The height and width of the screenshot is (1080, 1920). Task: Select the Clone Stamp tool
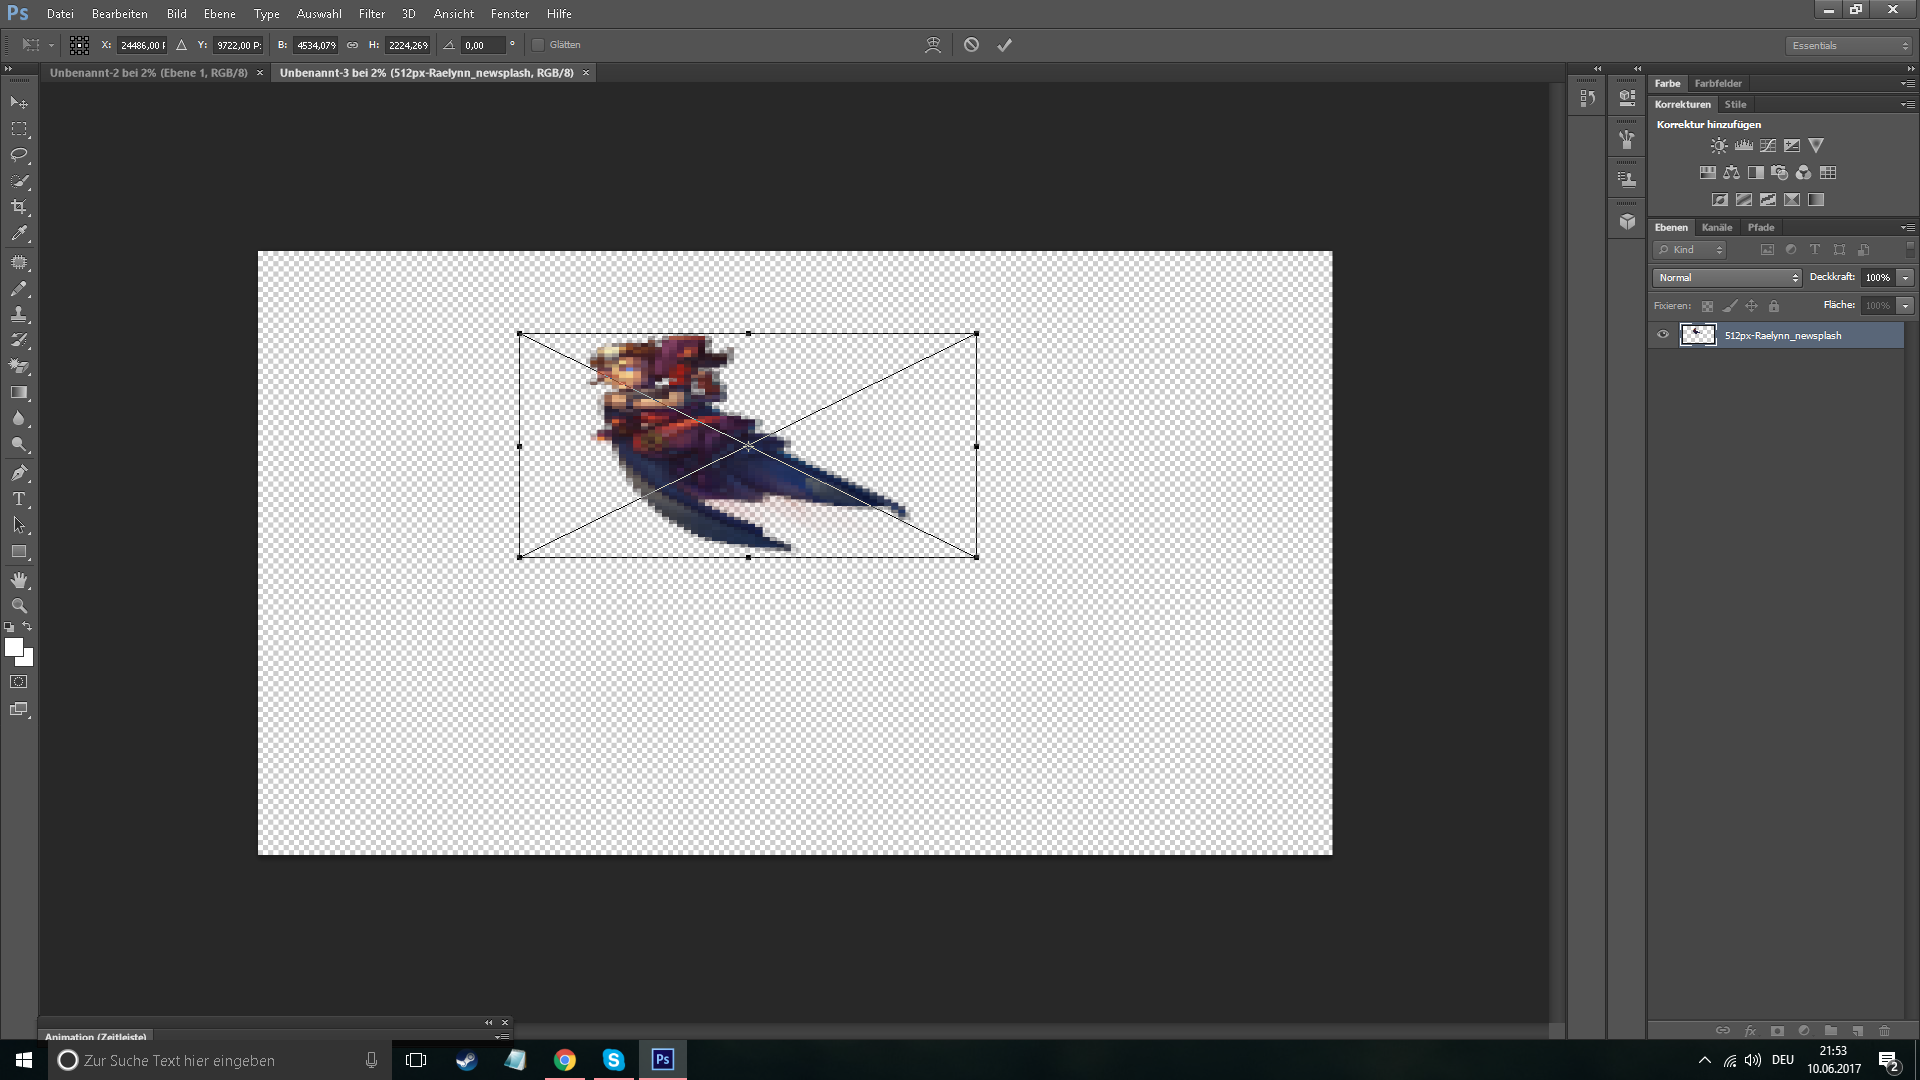pos(19,314)
